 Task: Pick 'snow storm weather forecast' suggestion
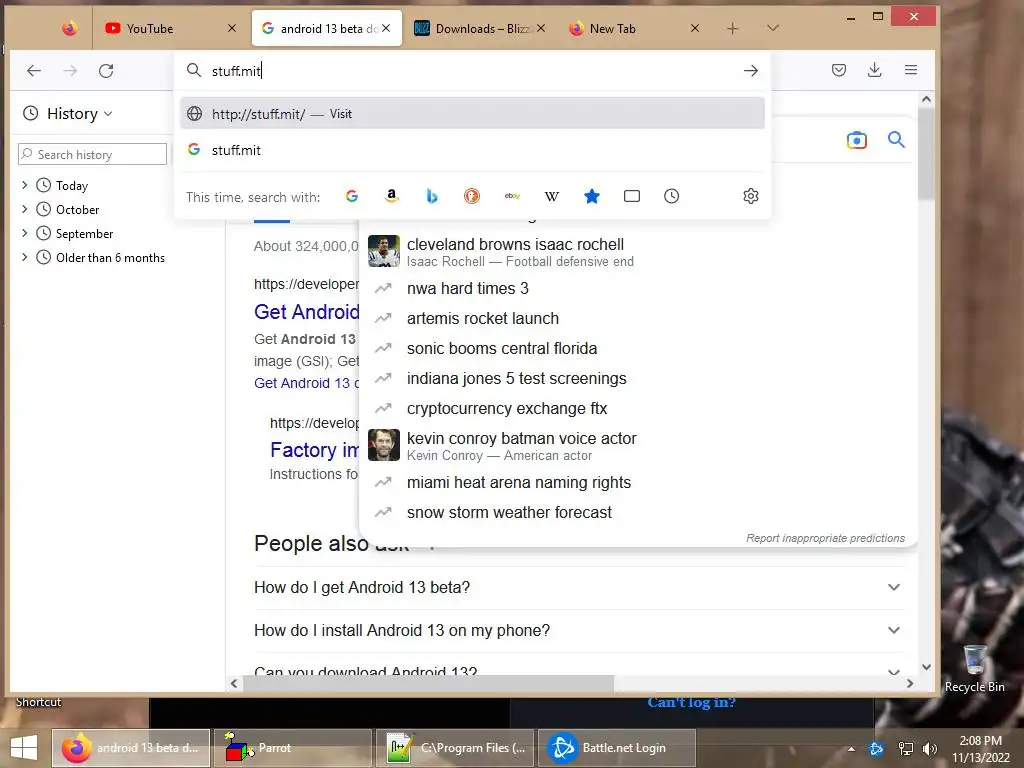pos(509,512)
